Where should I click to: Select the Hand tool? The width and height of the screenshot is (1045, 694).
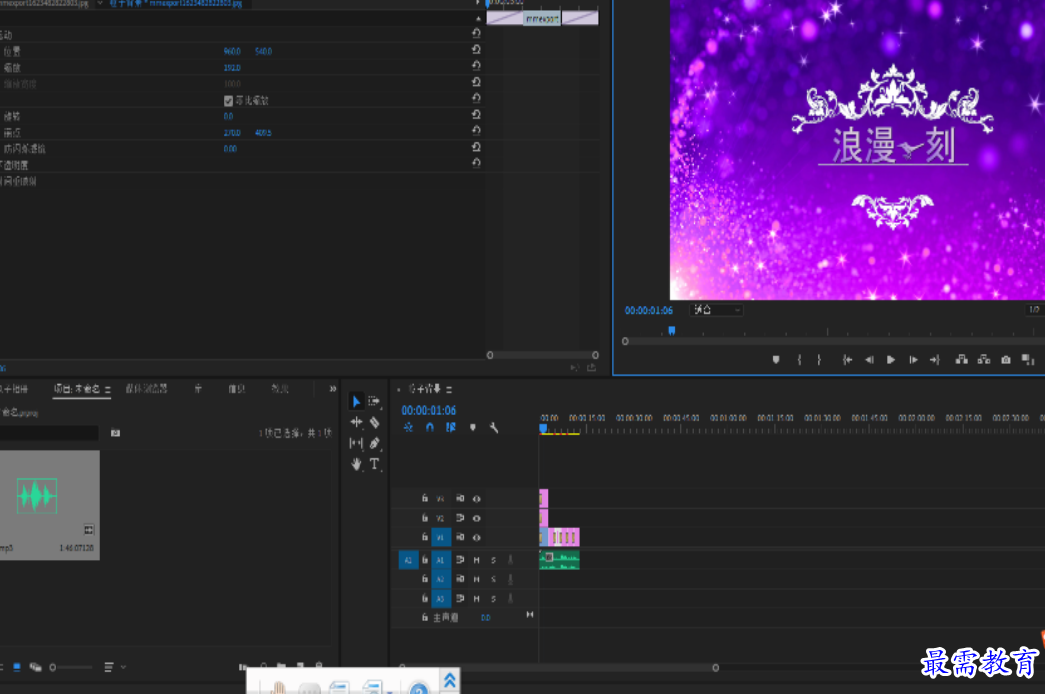point(356,464)
